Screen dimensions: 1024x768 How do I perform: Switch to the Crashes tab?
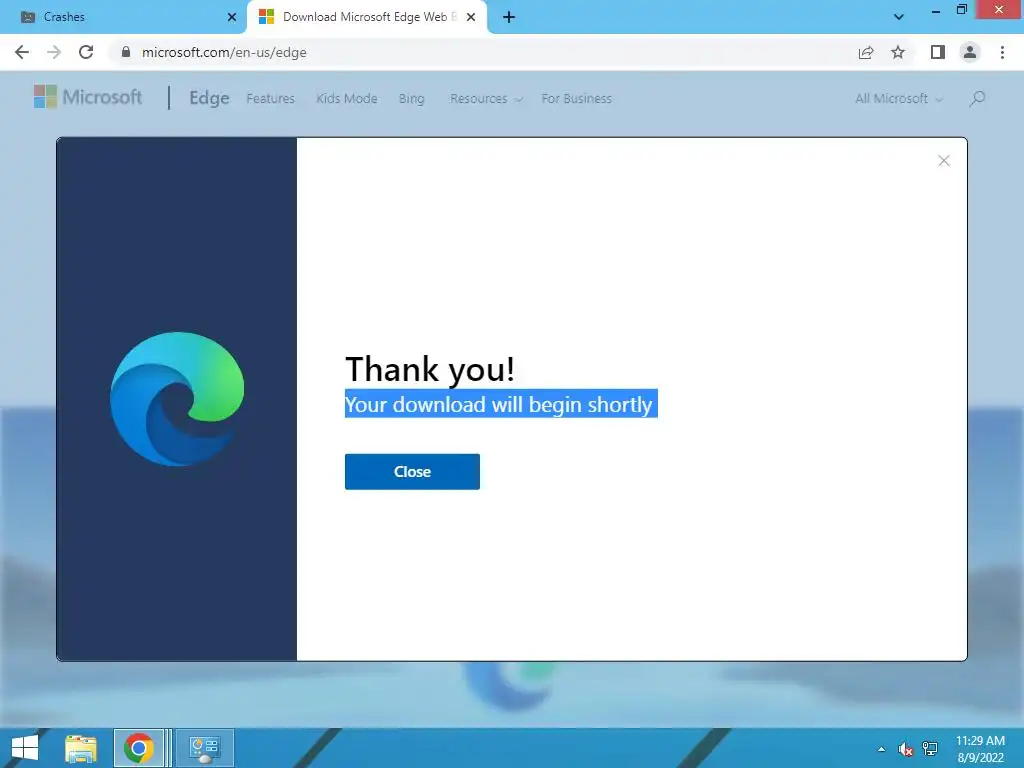pyautogui.click(x=124, y=17)
